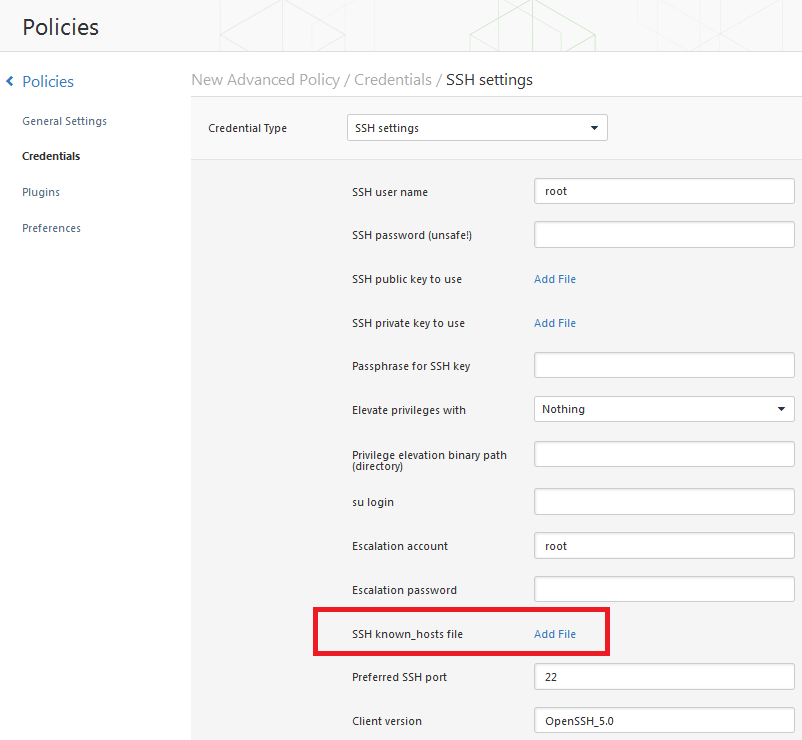Expand the Elevate privileges with dropdown
The width and height of the screenshot is (802, 740).
664,409
